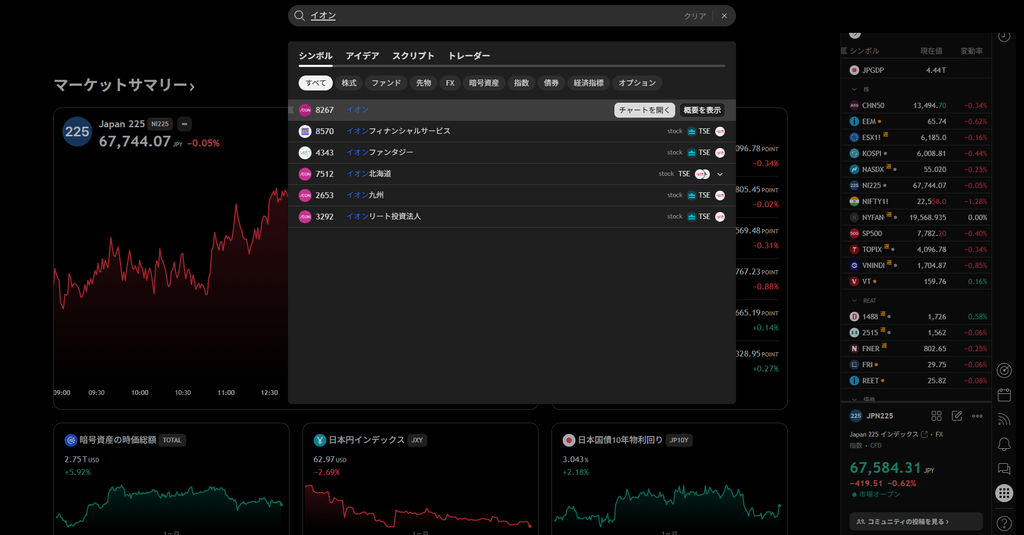Image resolution: width=1024 pixels, height=535 pixels.
Task: Toggle the 指数 filter chip
Action: click(521, 83)
